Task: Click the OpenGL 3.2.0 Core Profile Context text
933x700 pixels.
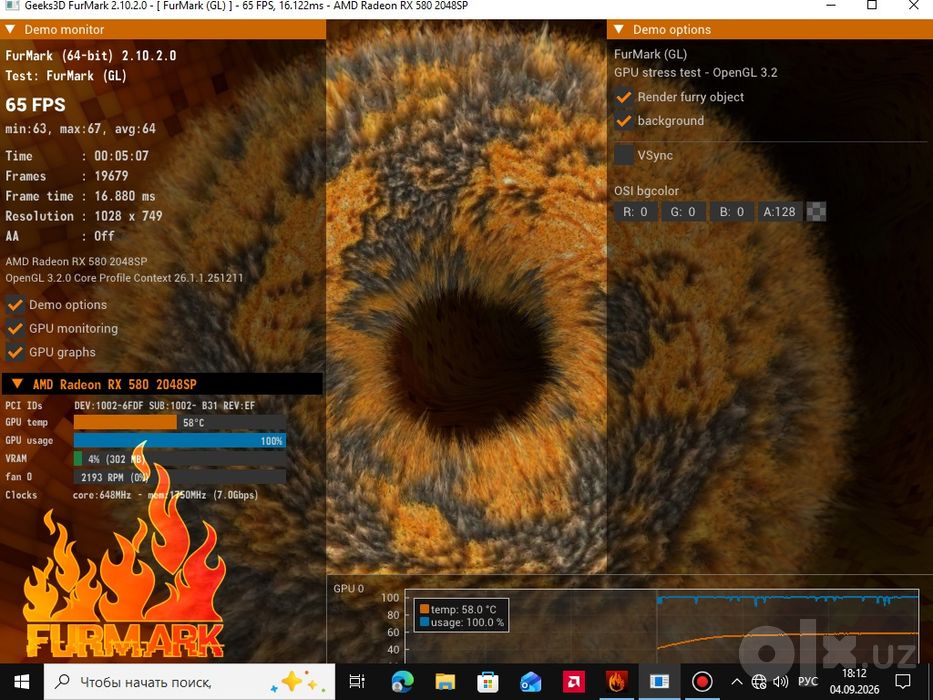Action: 124,278
